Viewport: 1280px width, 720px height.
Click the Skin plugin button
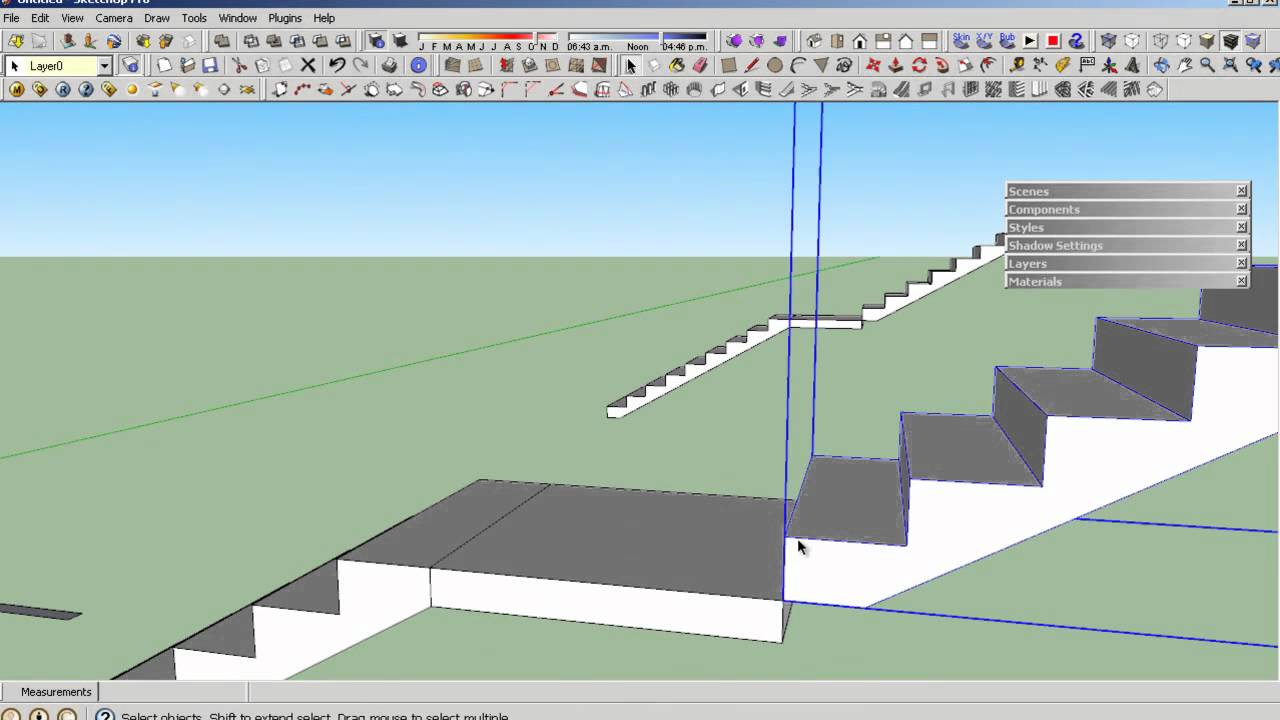[x=961, y=41]
